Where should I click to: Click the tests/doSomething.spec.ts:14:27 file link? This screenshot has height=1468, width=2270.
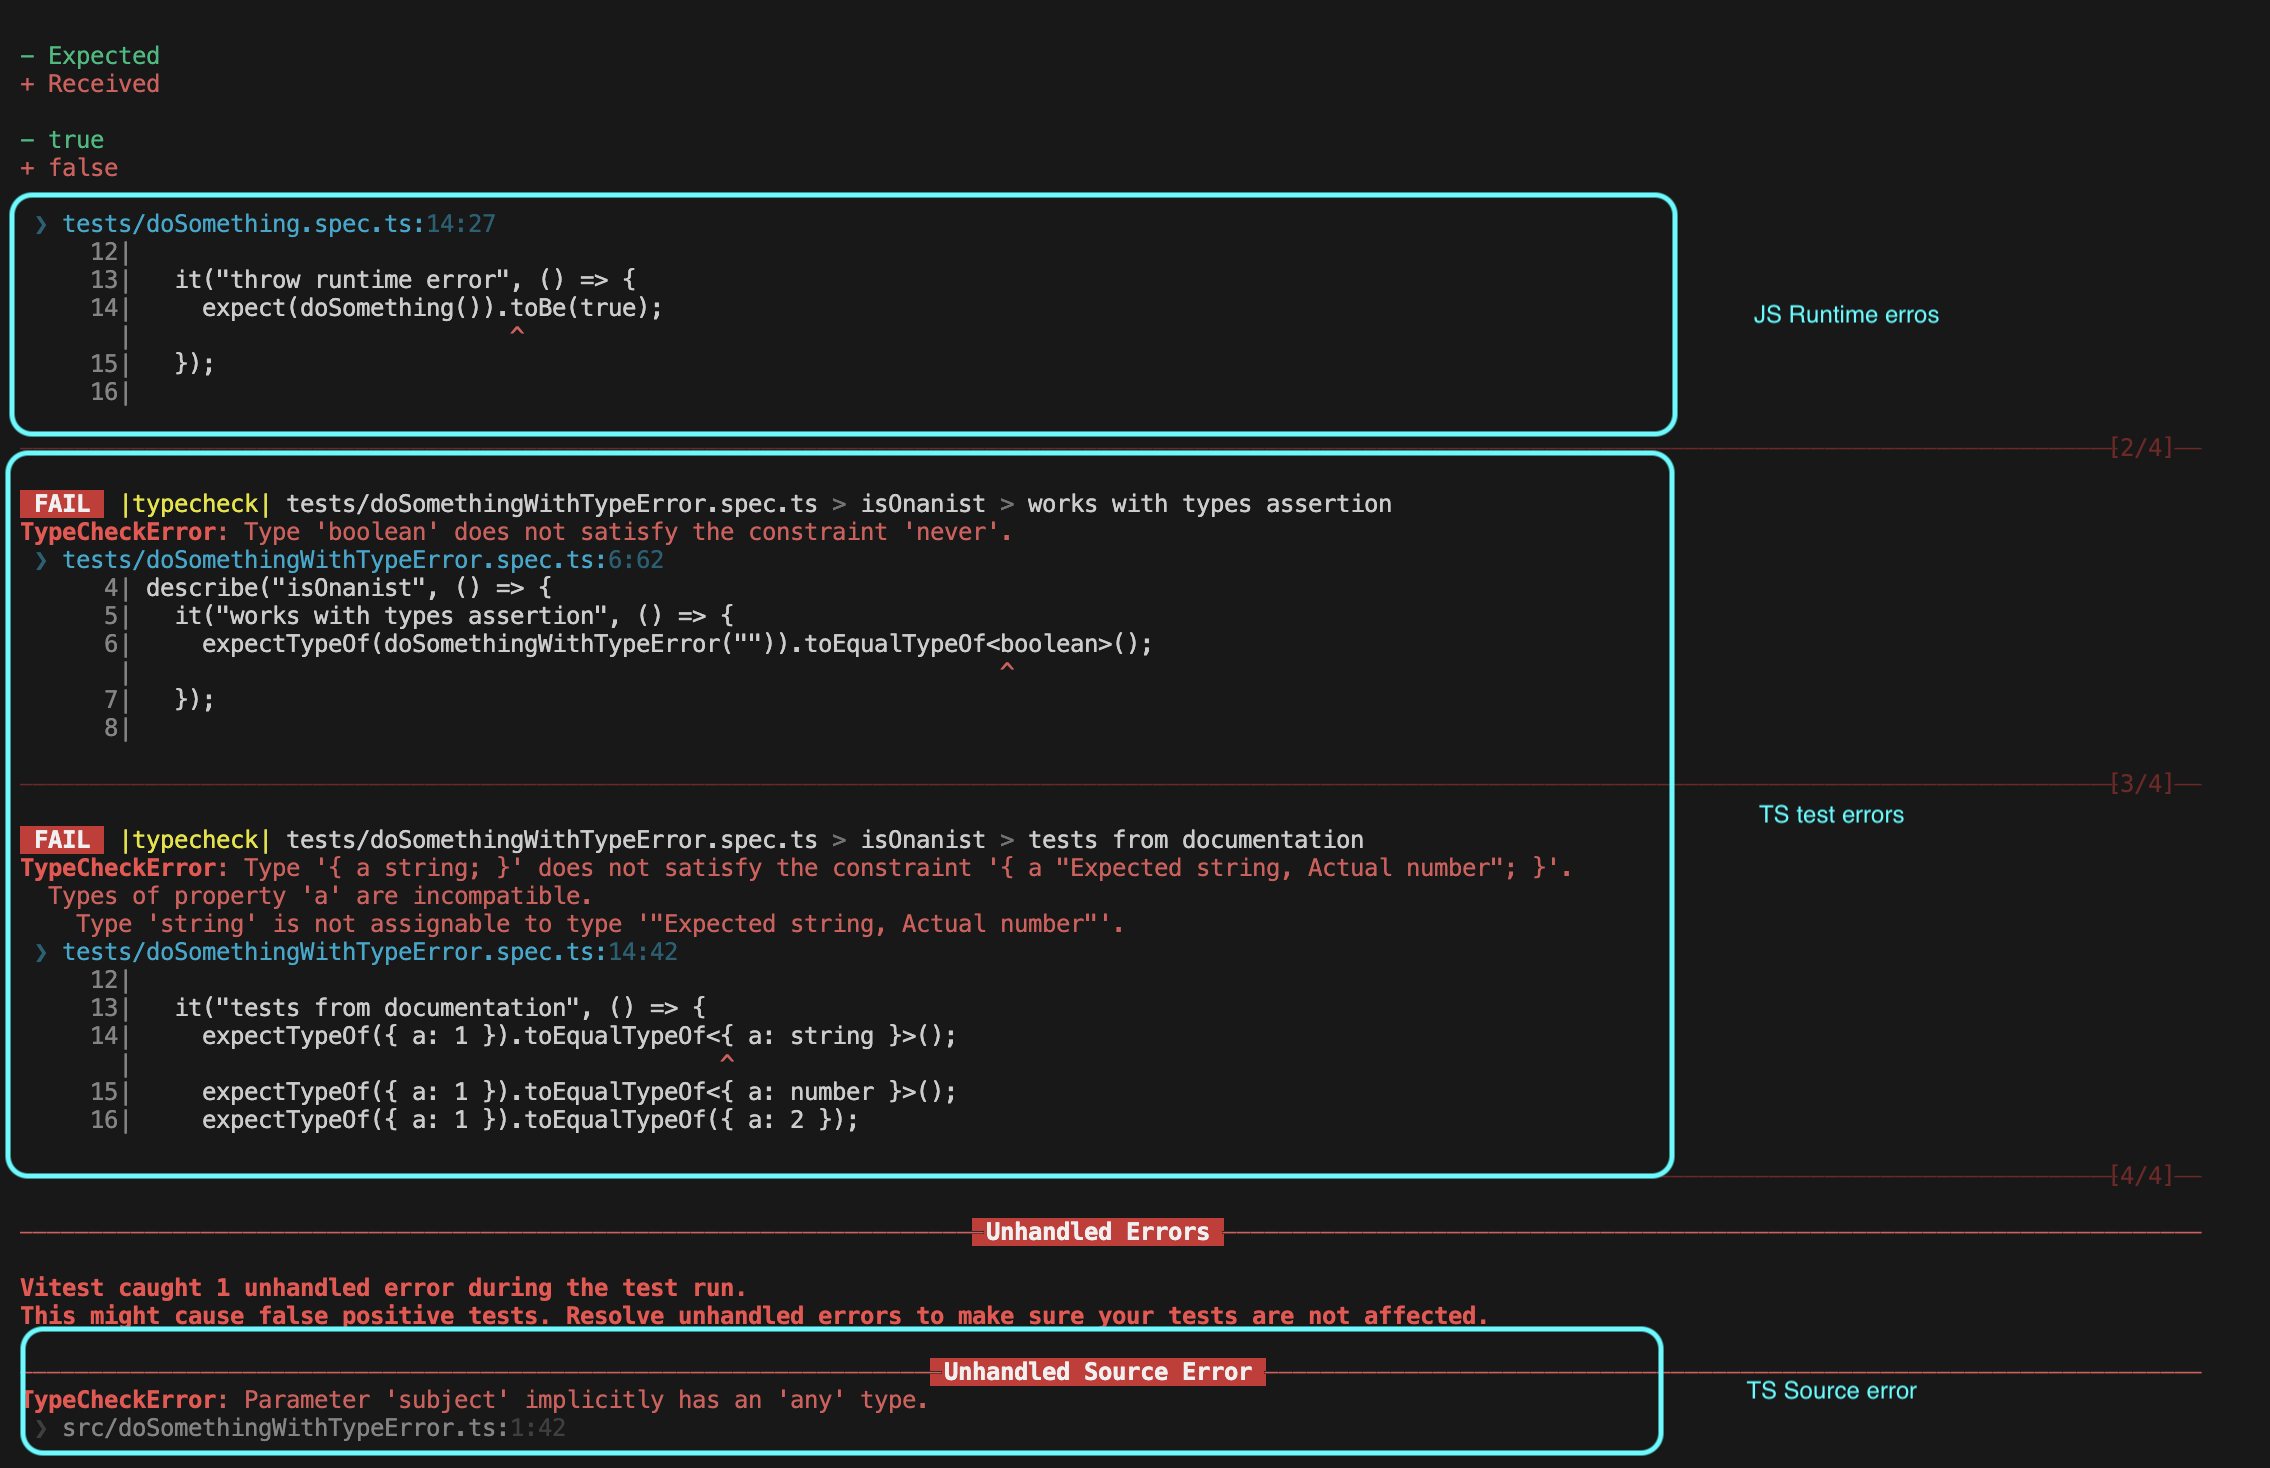click(278, 224)
